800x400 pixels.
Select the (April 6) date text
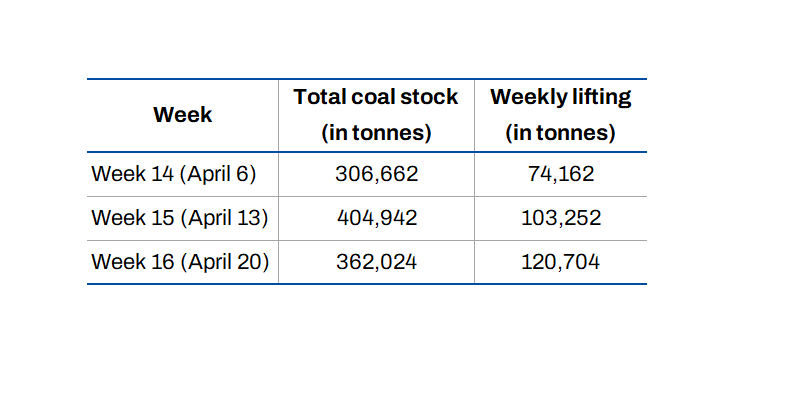point(218,174)
